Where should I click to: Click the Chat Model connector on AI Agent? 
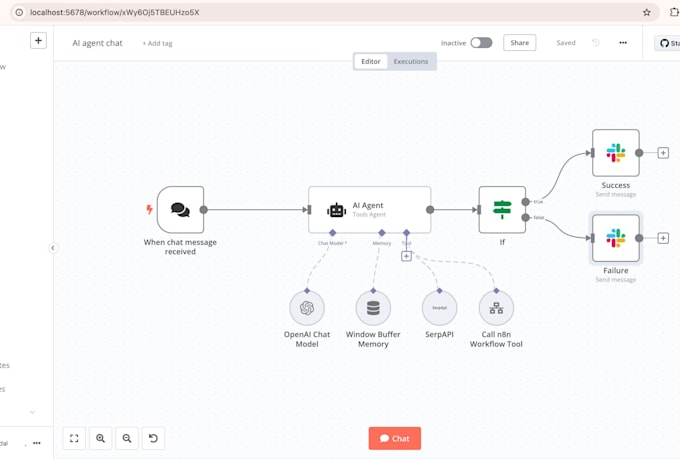click(x=333, y=233)
